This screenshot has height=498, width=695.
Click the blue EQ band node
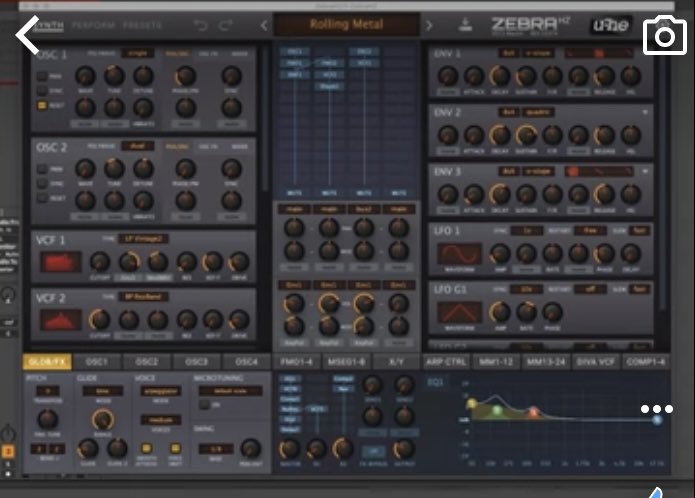[x=657, y=419]
